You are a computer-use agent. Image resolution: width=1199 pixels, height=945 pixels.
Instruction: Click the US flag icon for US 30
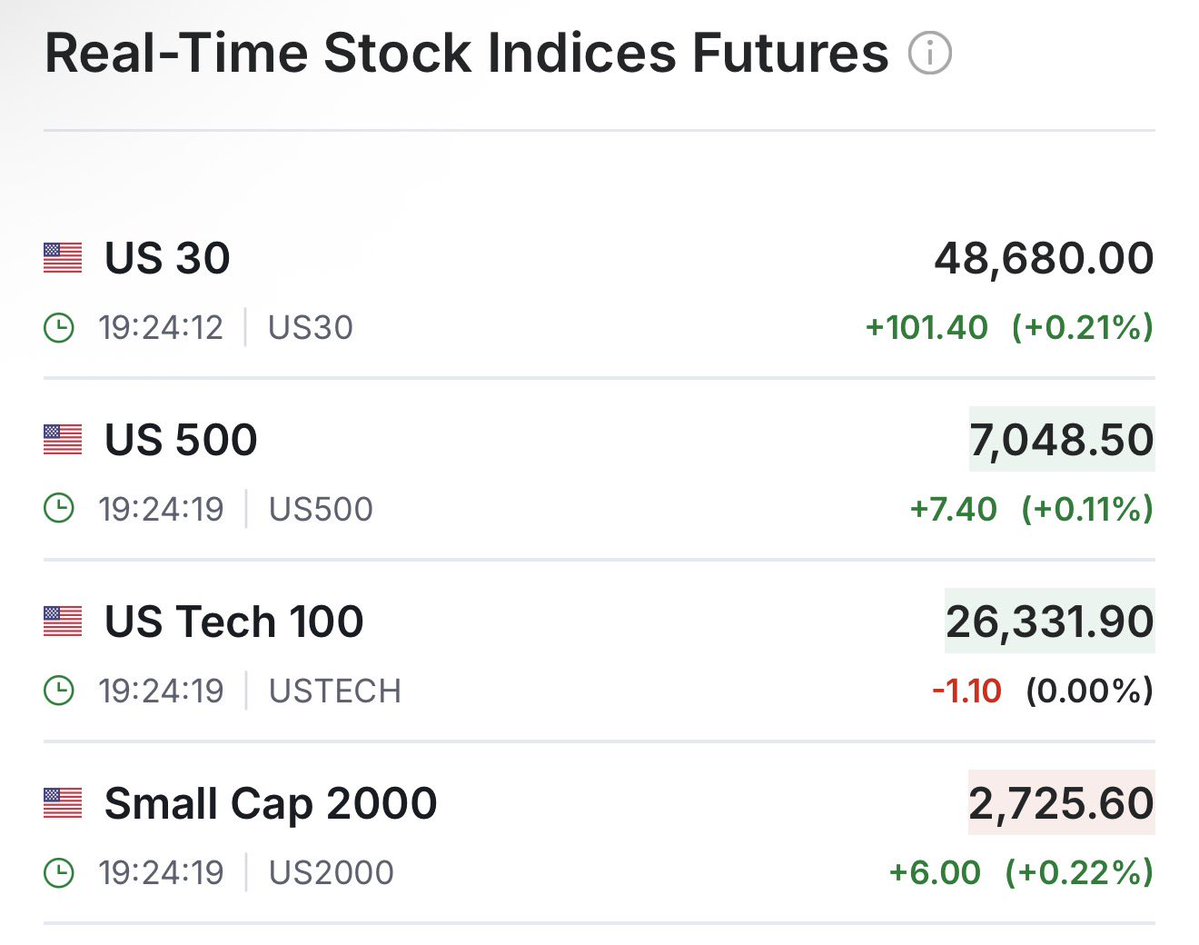click(62, 259)
